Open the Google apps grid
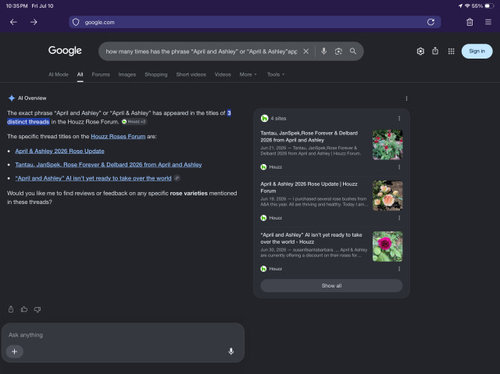500x374 pixels. 451,51
